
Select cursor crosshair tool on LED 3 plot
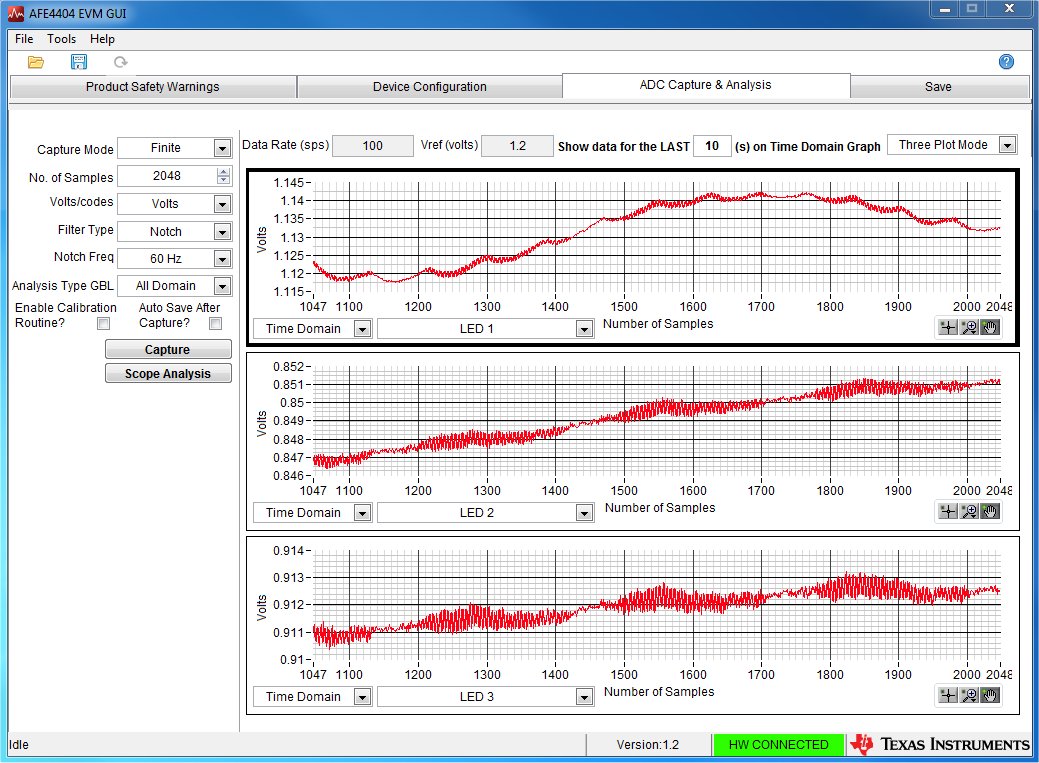[x=948, y=695]
